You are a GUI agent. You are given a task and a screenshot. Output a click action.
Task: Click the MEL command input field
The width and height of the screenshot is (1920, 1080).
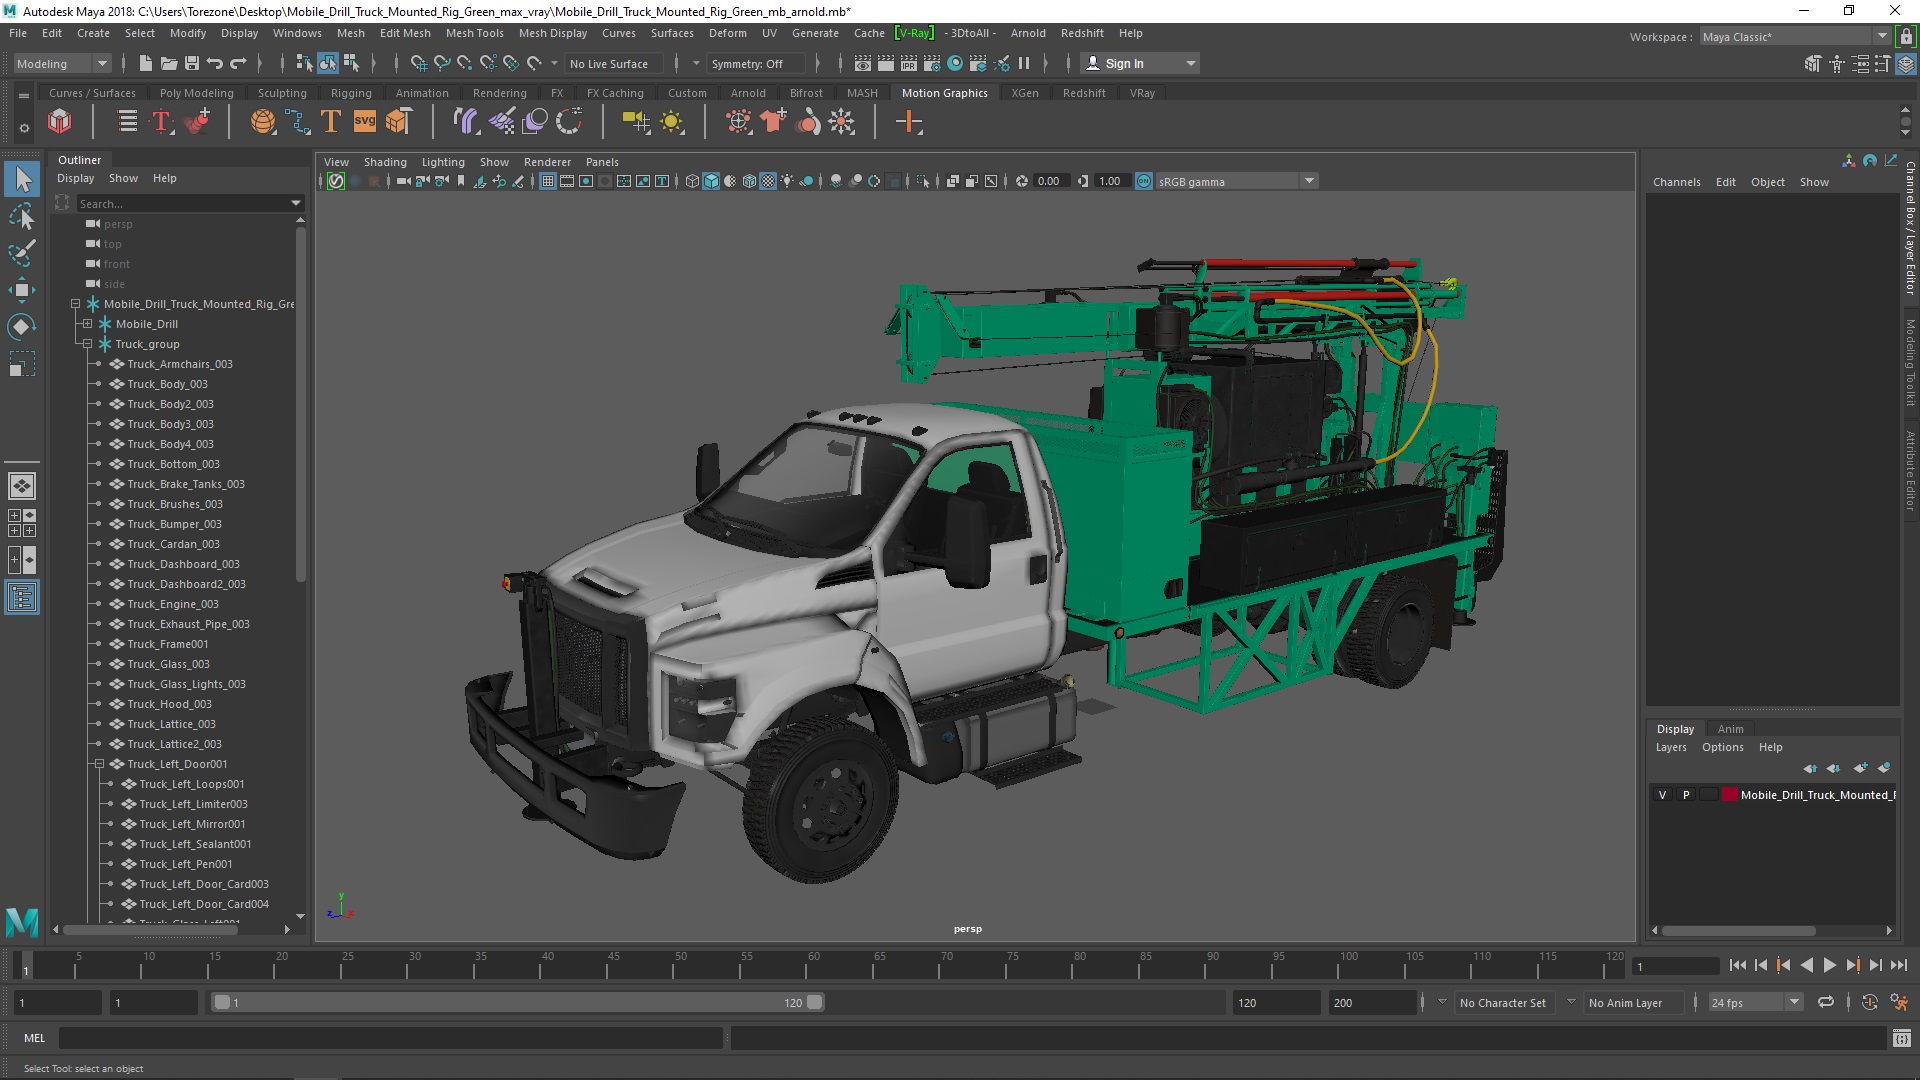point(390,1038)
